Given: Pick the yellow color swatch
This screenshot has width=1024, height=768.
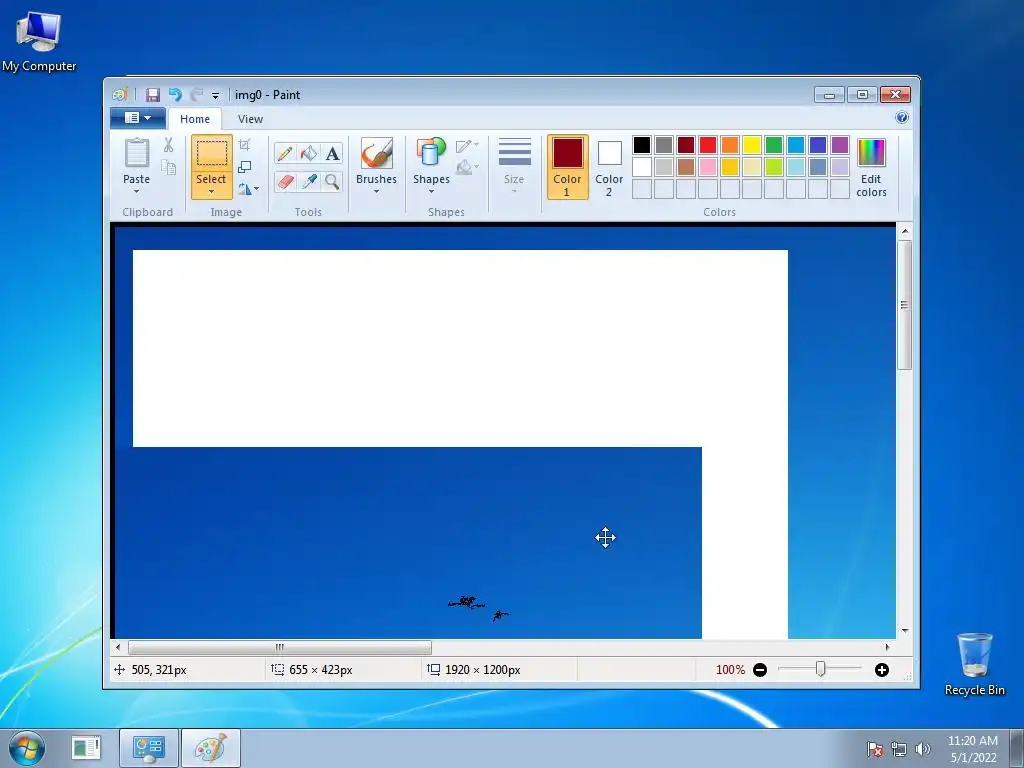Looking at the screenshot, I should tap(752, 145).
